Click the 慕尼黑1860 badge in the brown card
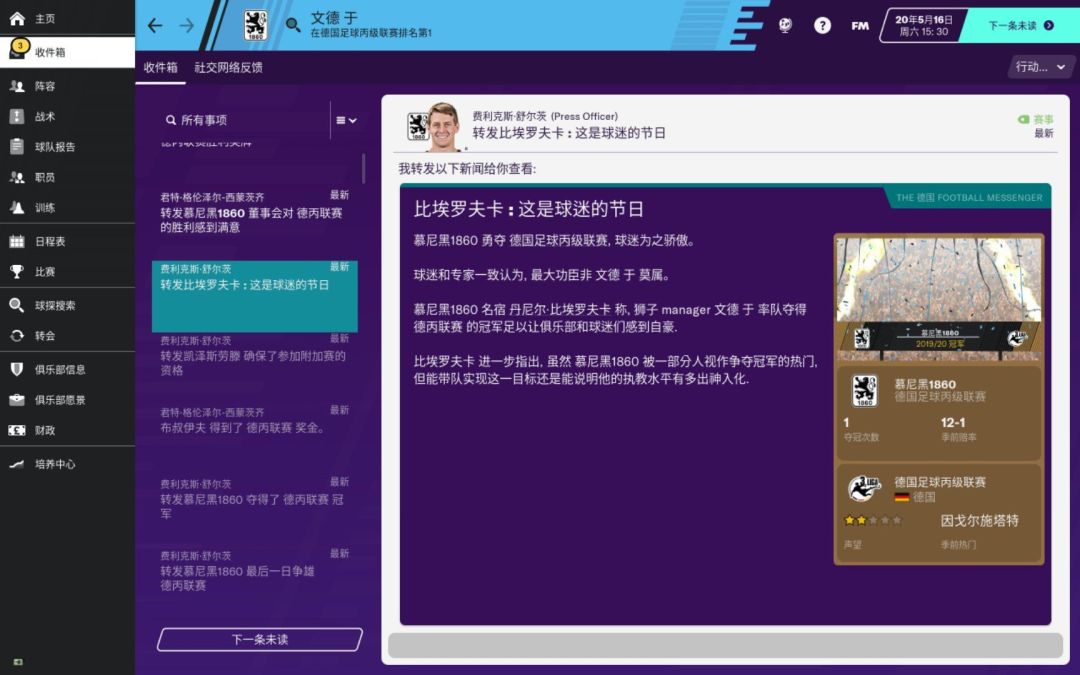This screenshot has width=1080, height=675. tap(864, 391)
